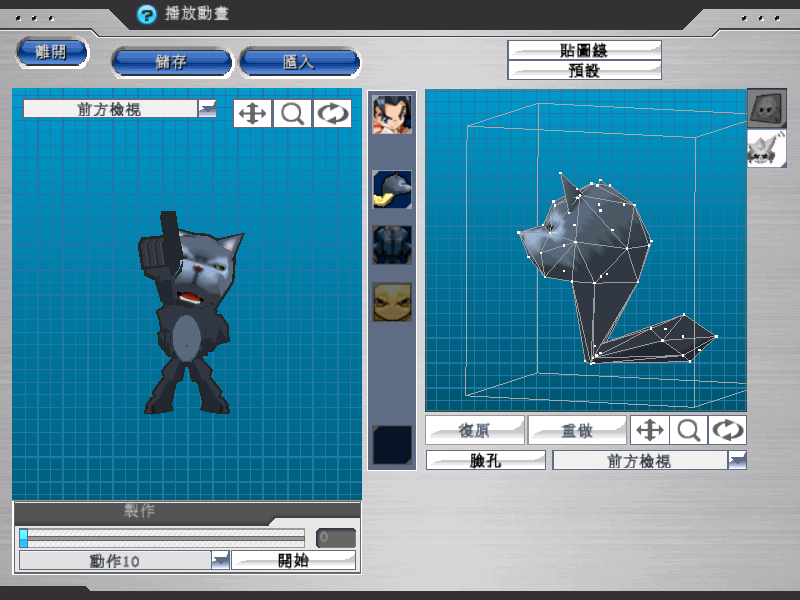
Task: Select the rotate tool under the wireframe view
Action: click(x=727, y=431)
